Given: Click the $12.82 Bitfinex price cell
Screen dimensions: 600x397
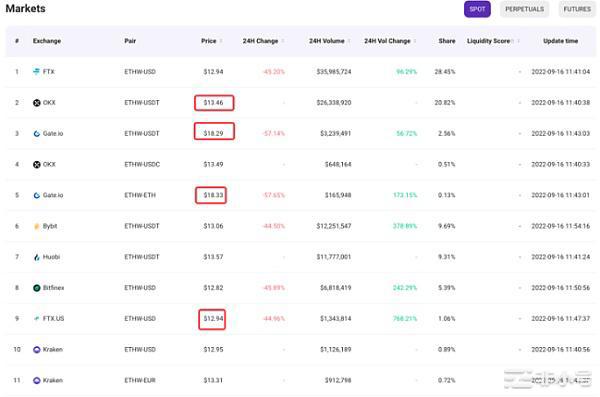Looking at the screenshot, I should coord(214,288).
